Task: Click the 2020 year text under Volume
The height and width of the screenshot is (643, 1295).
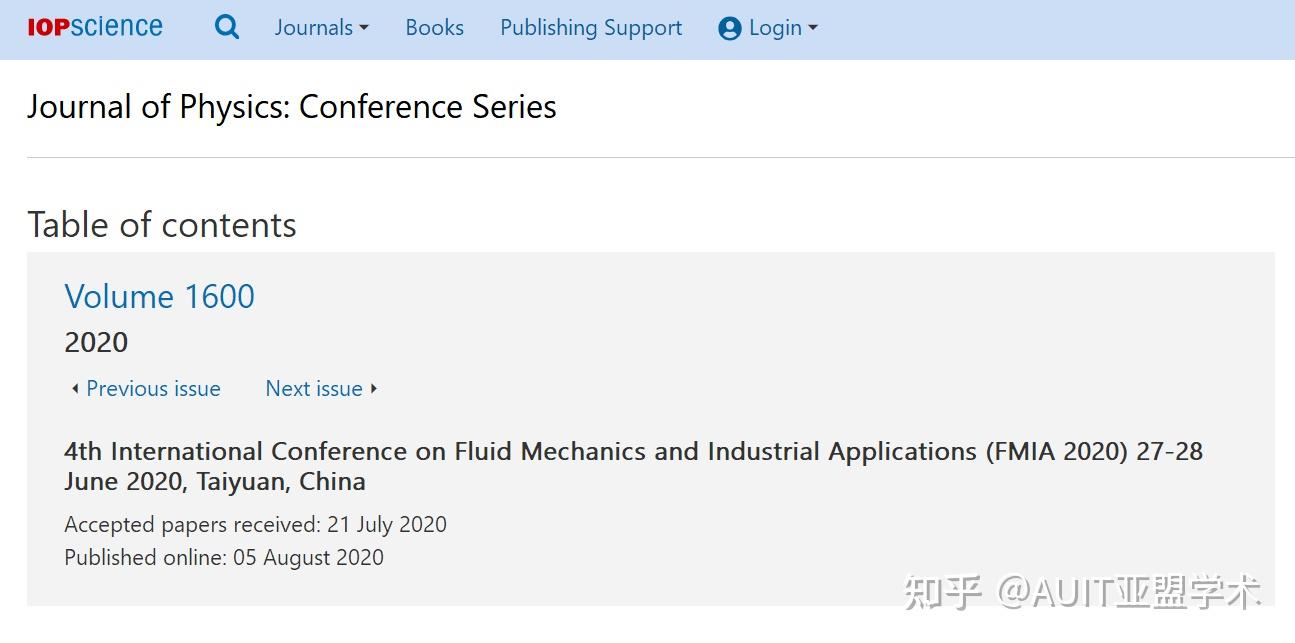Action: coord(96,342)
